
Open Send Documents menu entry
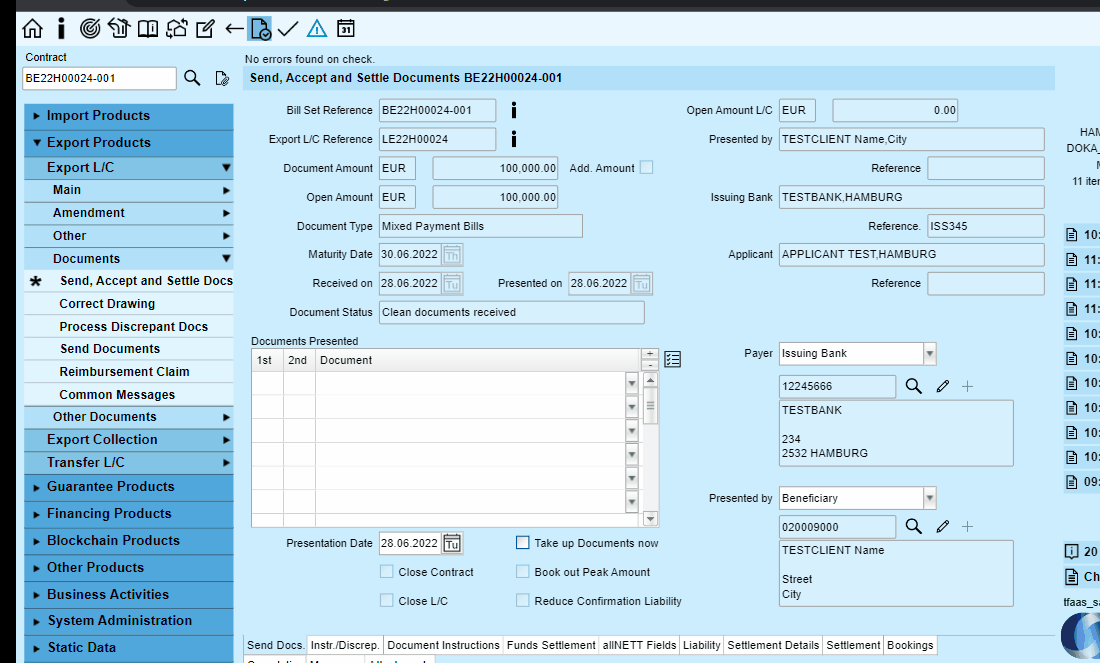[129, 349]
